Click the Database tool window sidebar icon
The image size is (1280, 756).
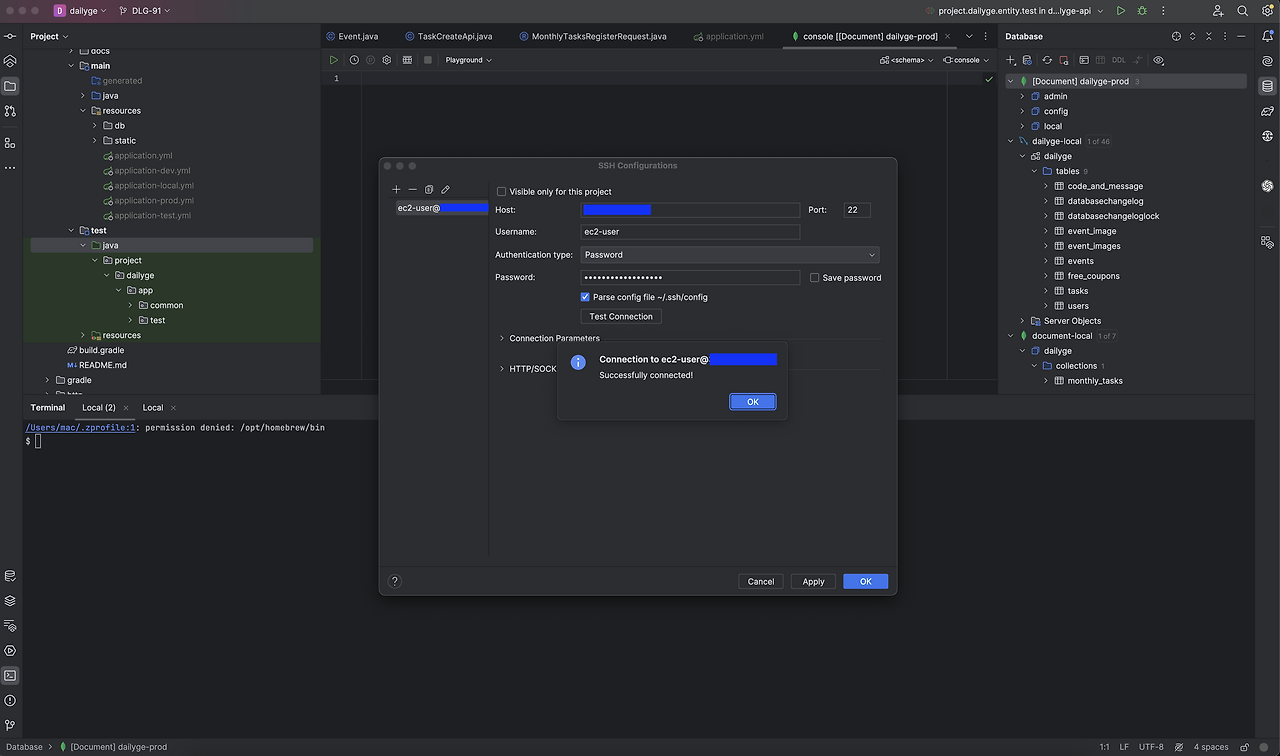click(x=1267, y=86)
